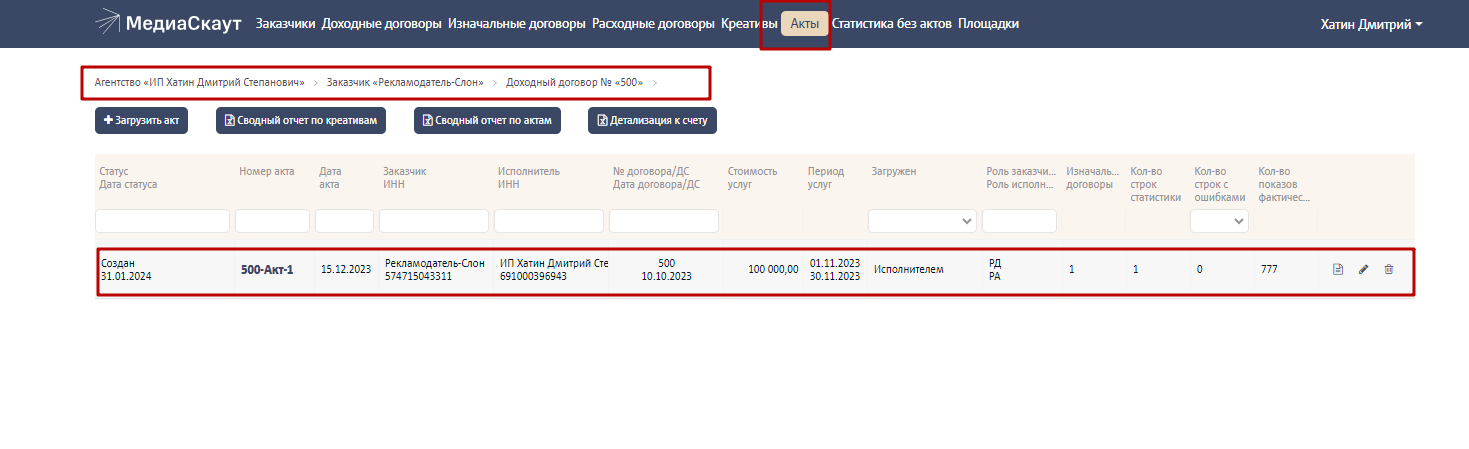Screen dimensions: 1469x449
Task: Expand the Хатин Дмитрий user menu
Action: 1372,24
